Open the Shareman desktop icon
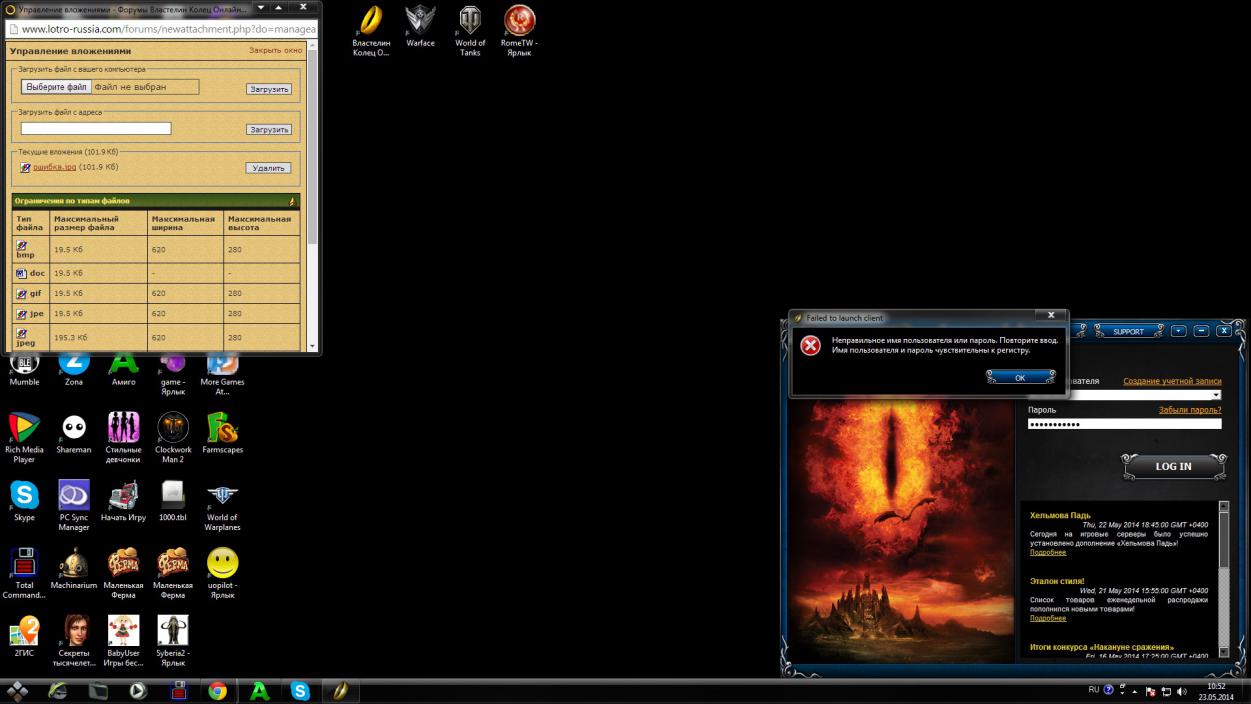 (74, 433)
